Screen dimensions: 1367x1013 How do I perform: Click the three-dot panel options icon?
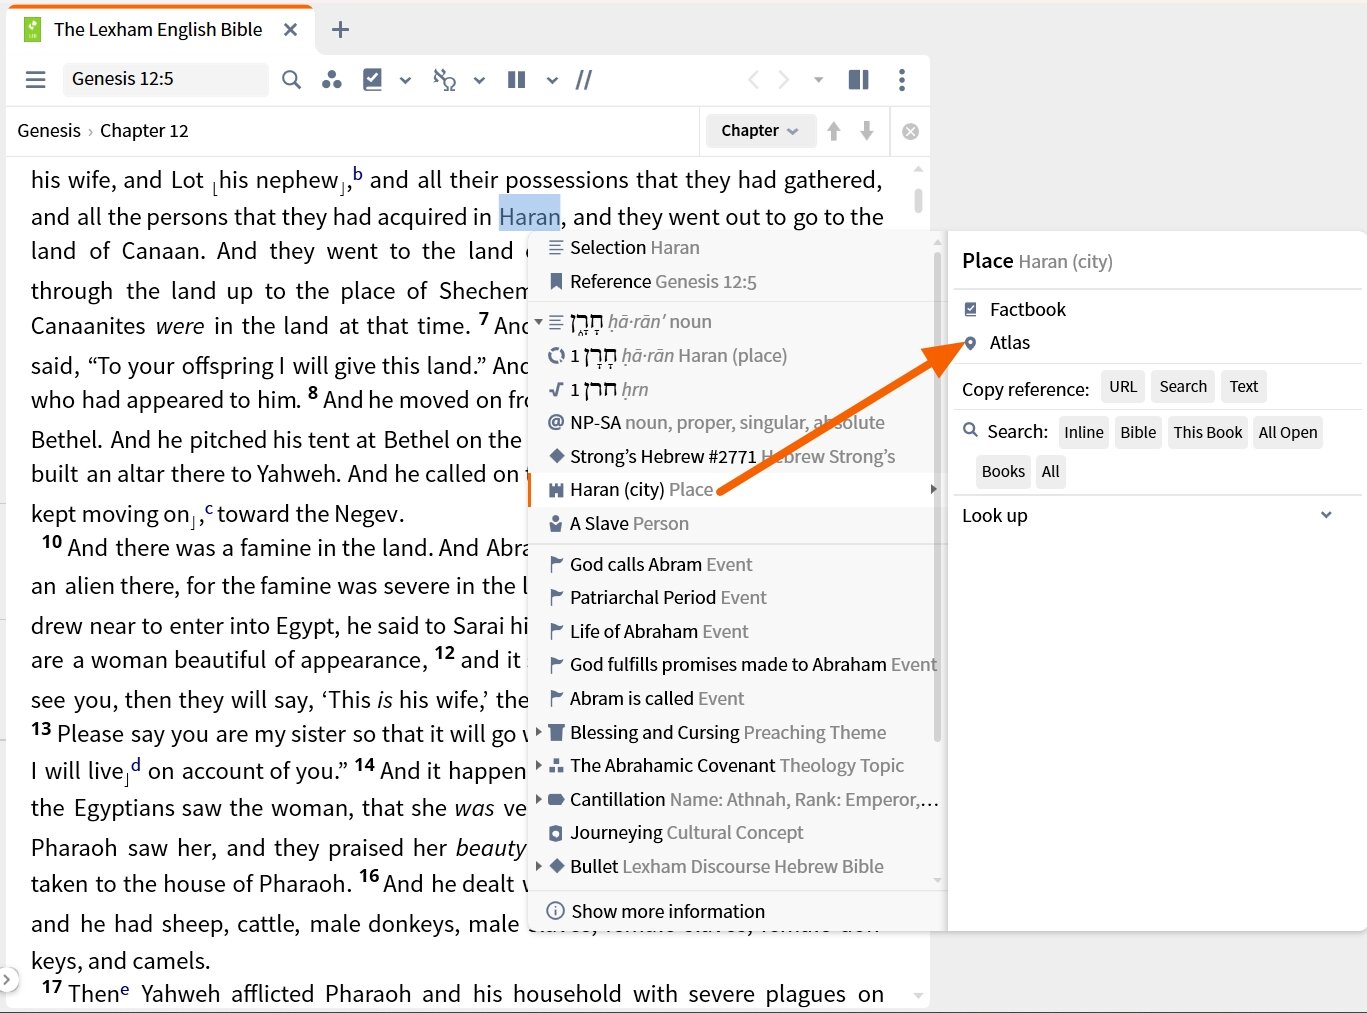pos(902,79)
